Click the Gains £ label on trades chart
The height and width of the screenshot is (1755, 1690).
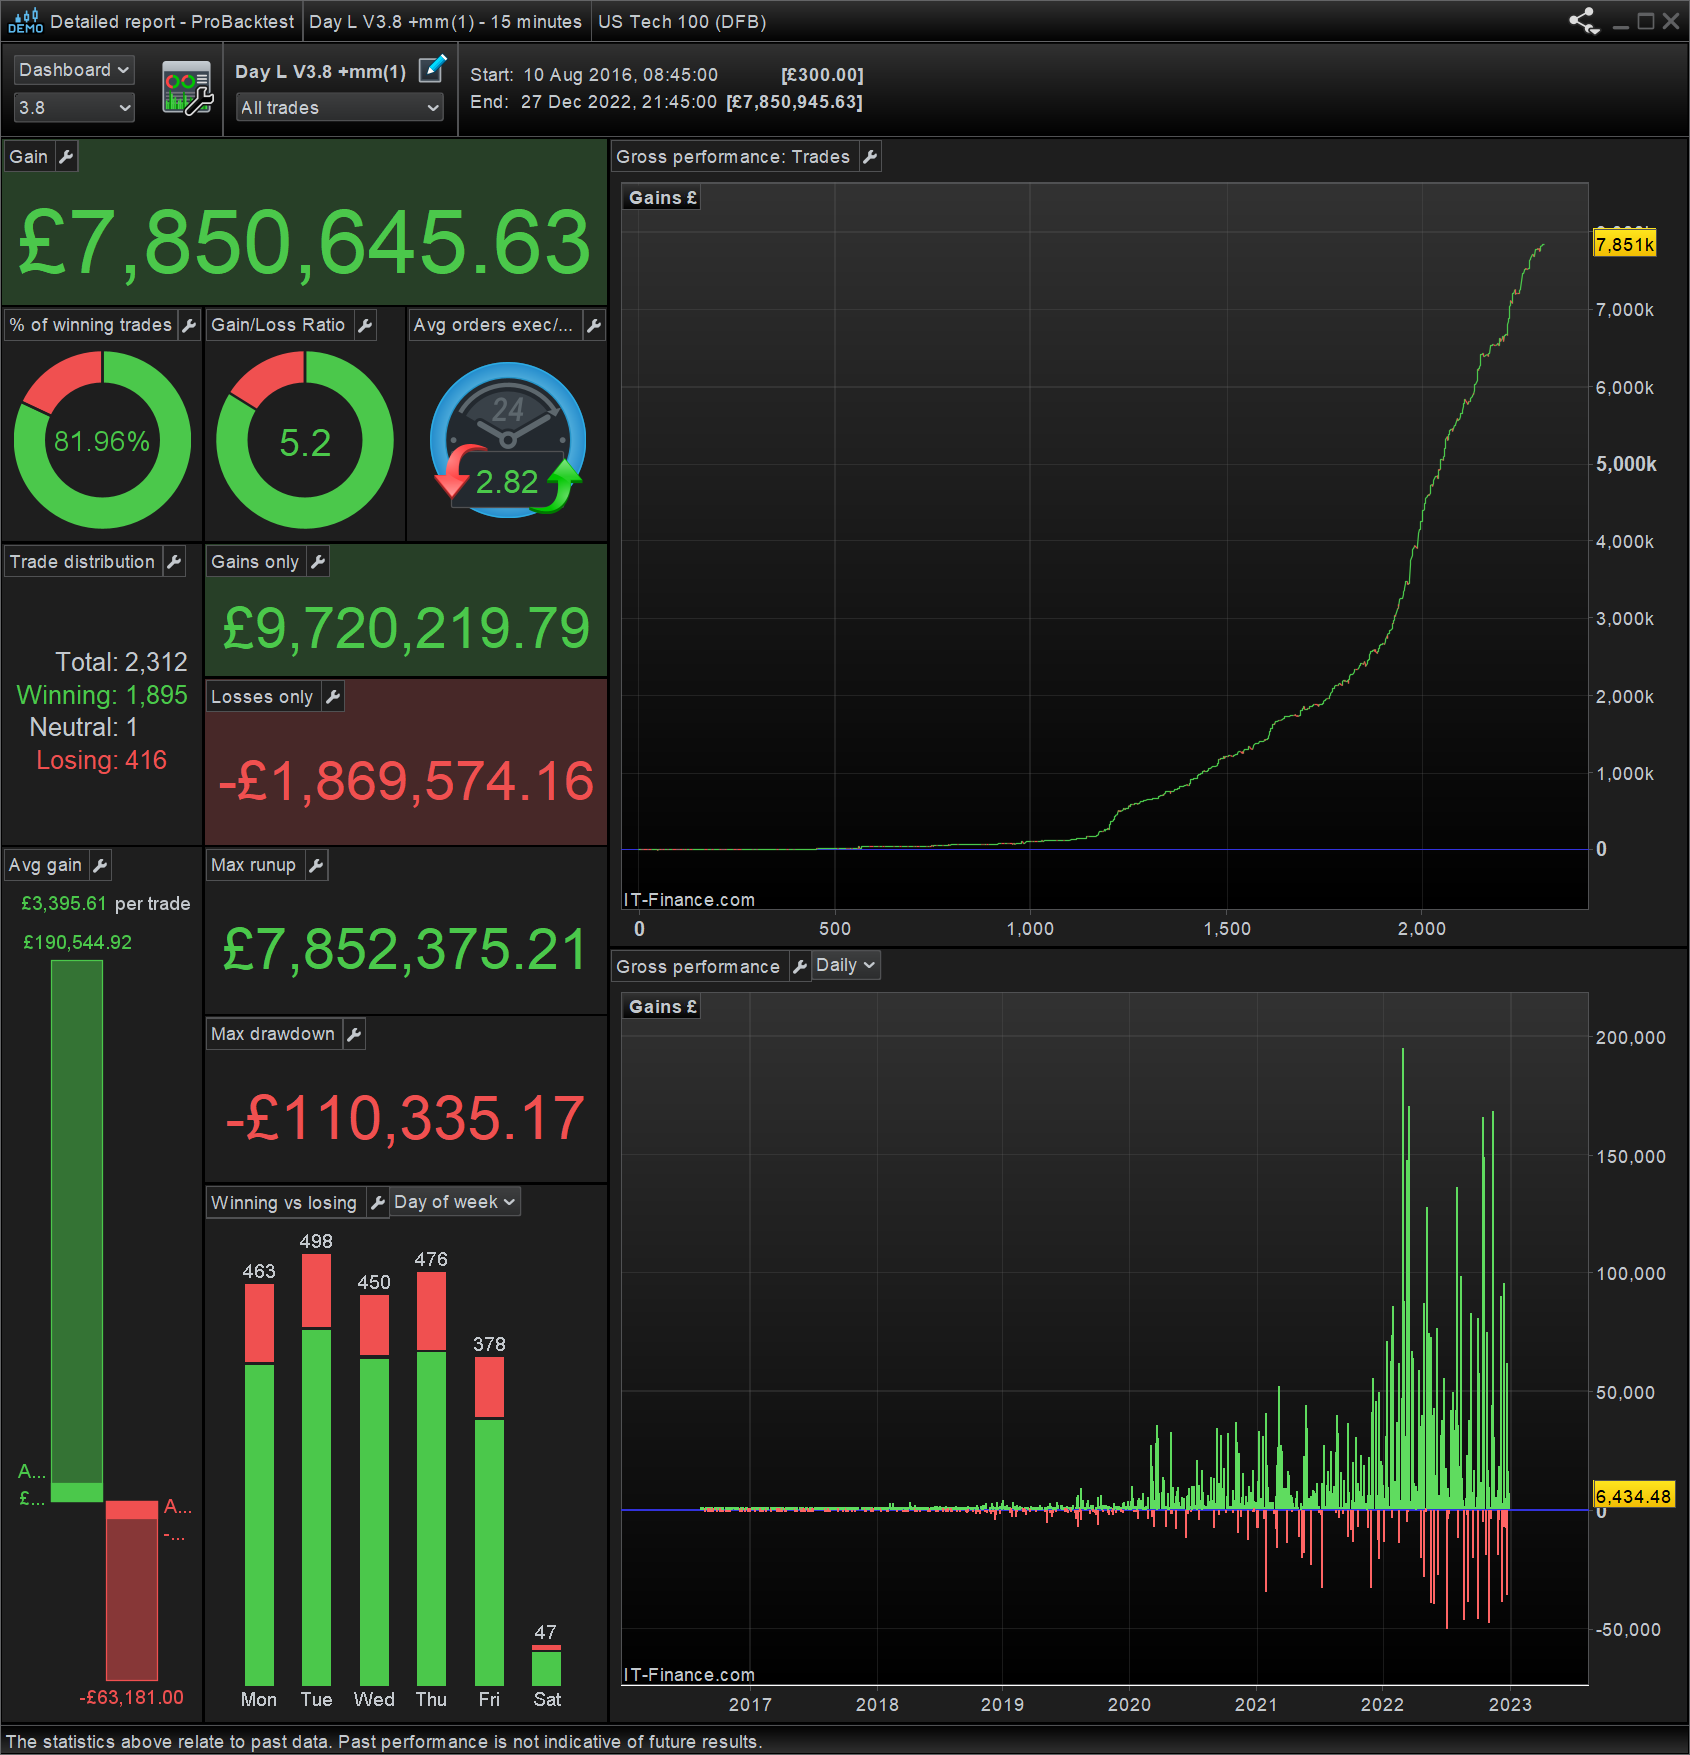pyautogui.click(x=662, y=198)
